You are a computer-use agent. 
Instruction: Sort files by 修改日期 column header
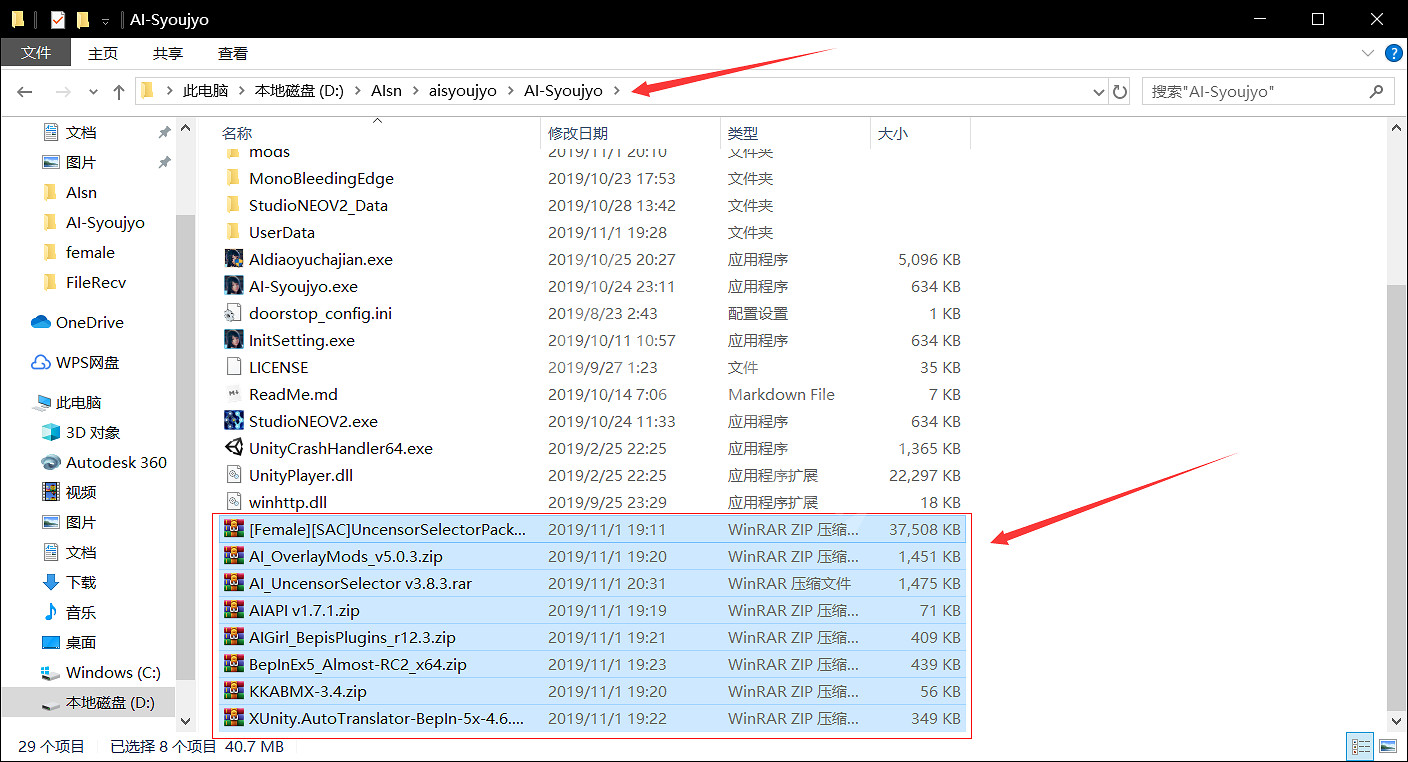(578, 133)
